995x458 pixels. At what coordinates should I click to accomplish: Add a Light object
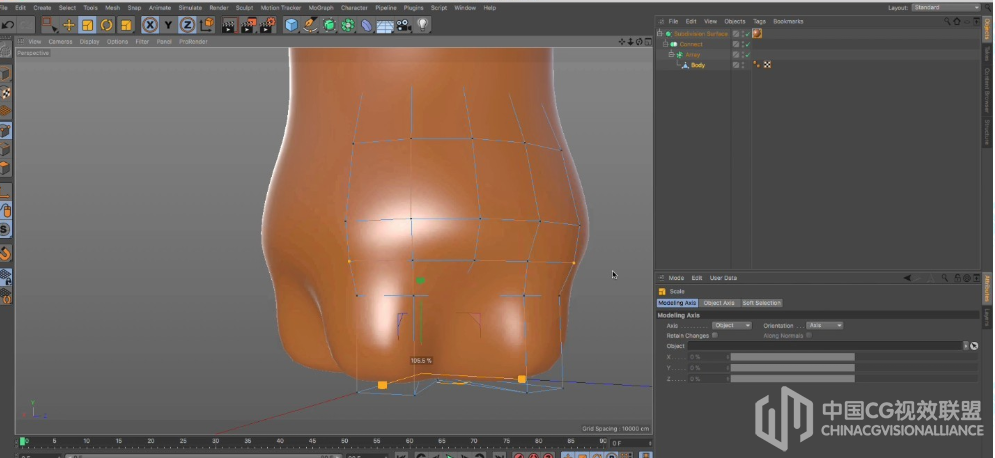(x=423, y=25)
